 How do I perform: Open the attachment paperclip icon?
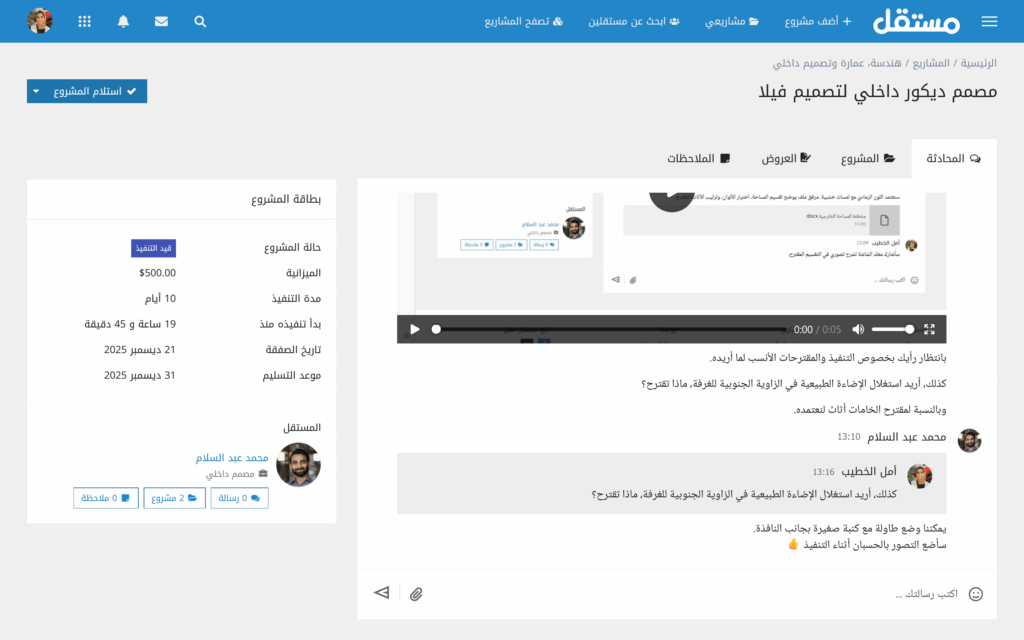[x=416, y=592]
